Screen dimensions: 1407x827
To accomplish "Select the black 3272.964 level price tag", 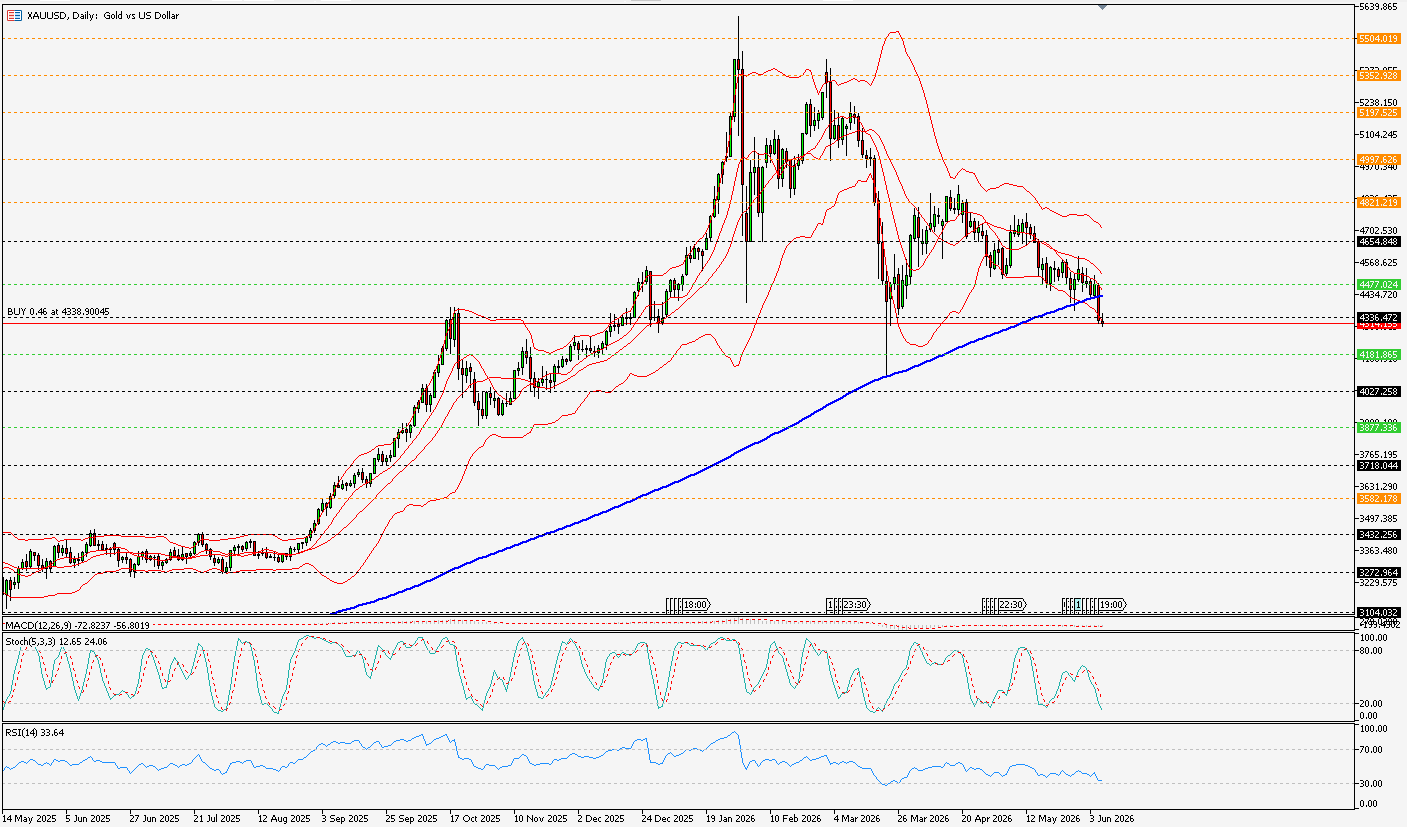I will (1381, 572).
